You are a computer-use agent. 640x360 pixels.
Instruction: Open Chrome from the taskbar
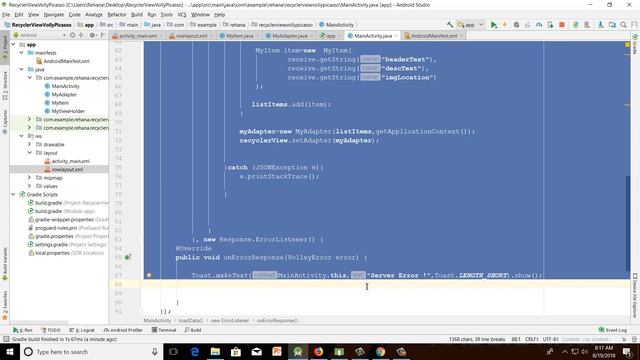click(380, 351)
